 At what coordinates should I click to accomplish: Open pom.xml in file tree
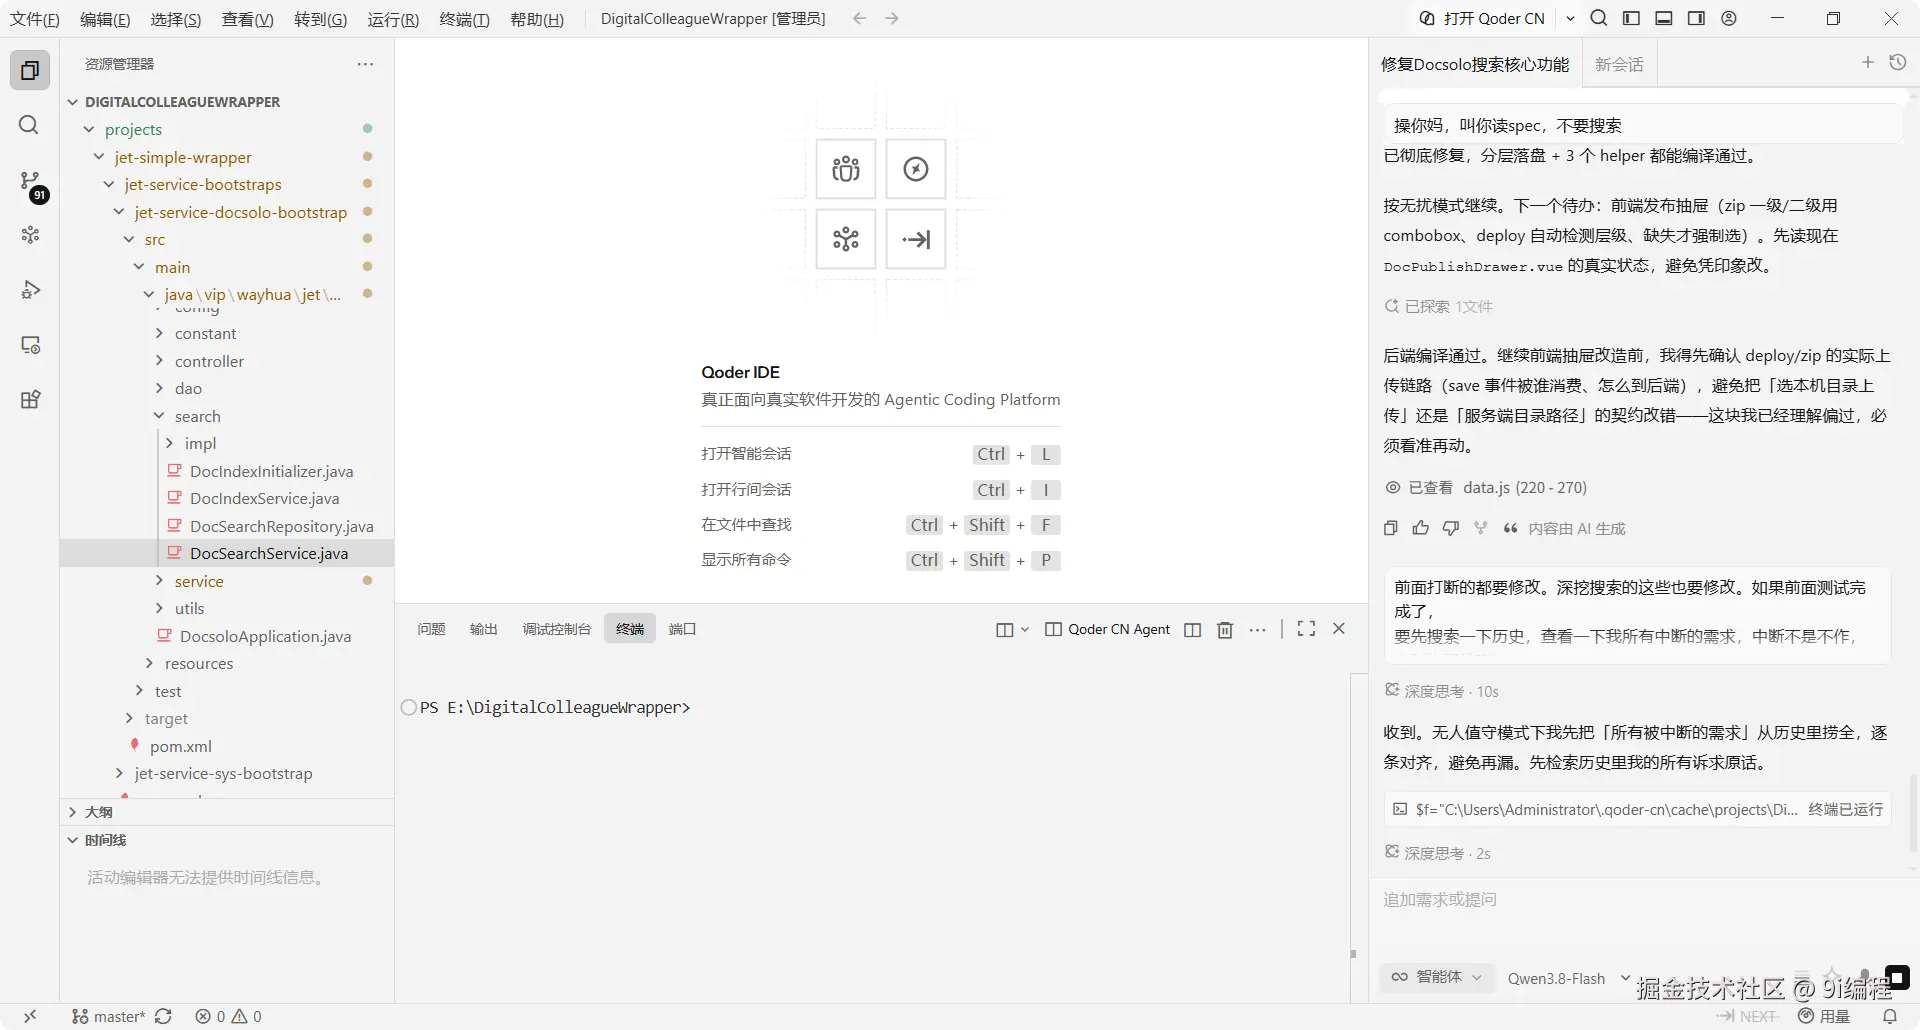pyautogui.click(x=181, y=746)
